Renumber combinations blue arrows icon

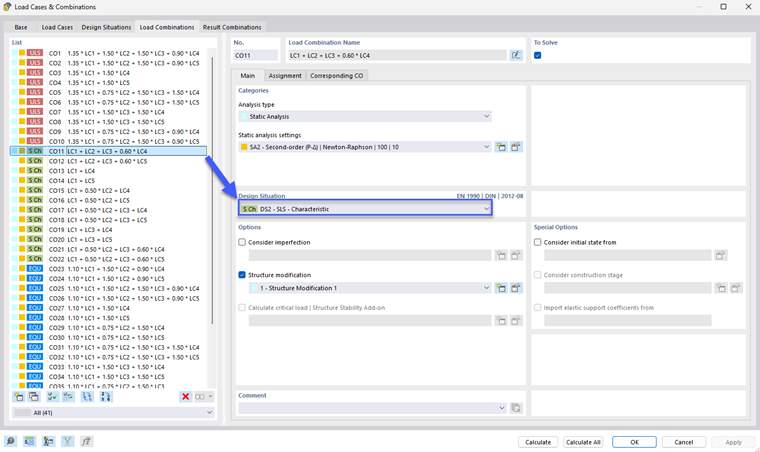pos(87,397)
